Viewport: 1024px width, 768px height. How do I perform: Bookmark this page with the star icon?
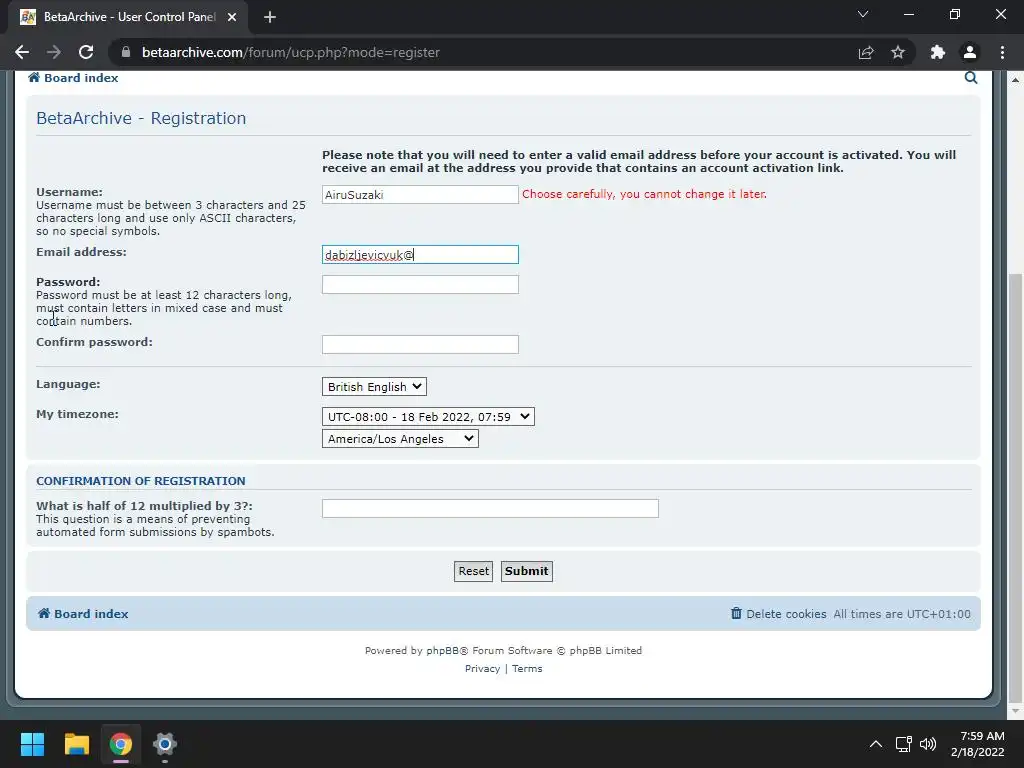click(898, 52)
